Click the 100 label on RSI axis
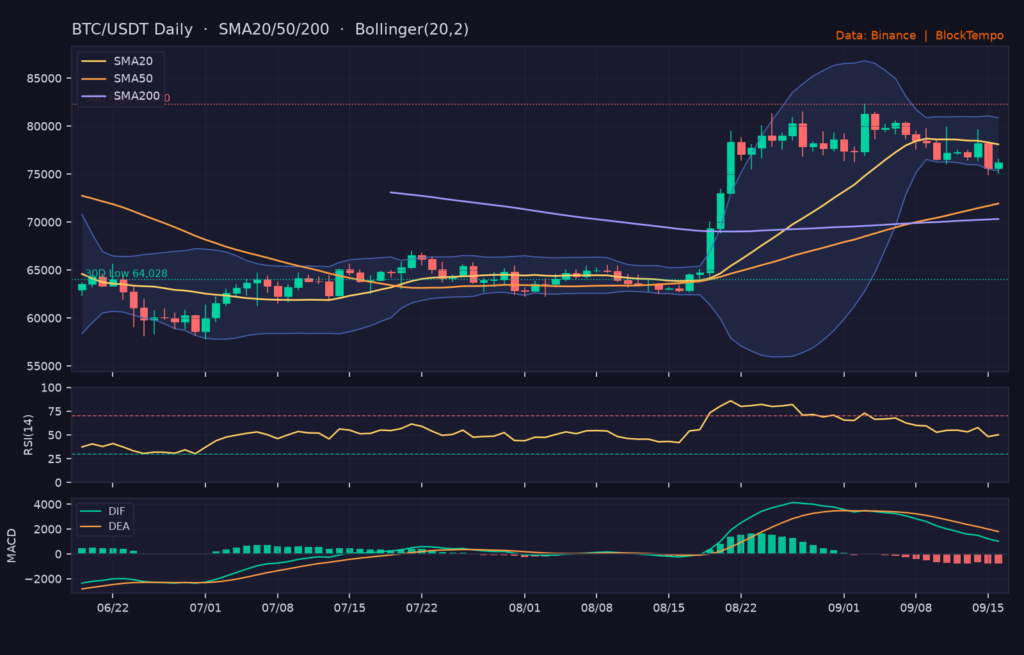The width and height of the screenshot is (1024, 655). click(52, 388)
